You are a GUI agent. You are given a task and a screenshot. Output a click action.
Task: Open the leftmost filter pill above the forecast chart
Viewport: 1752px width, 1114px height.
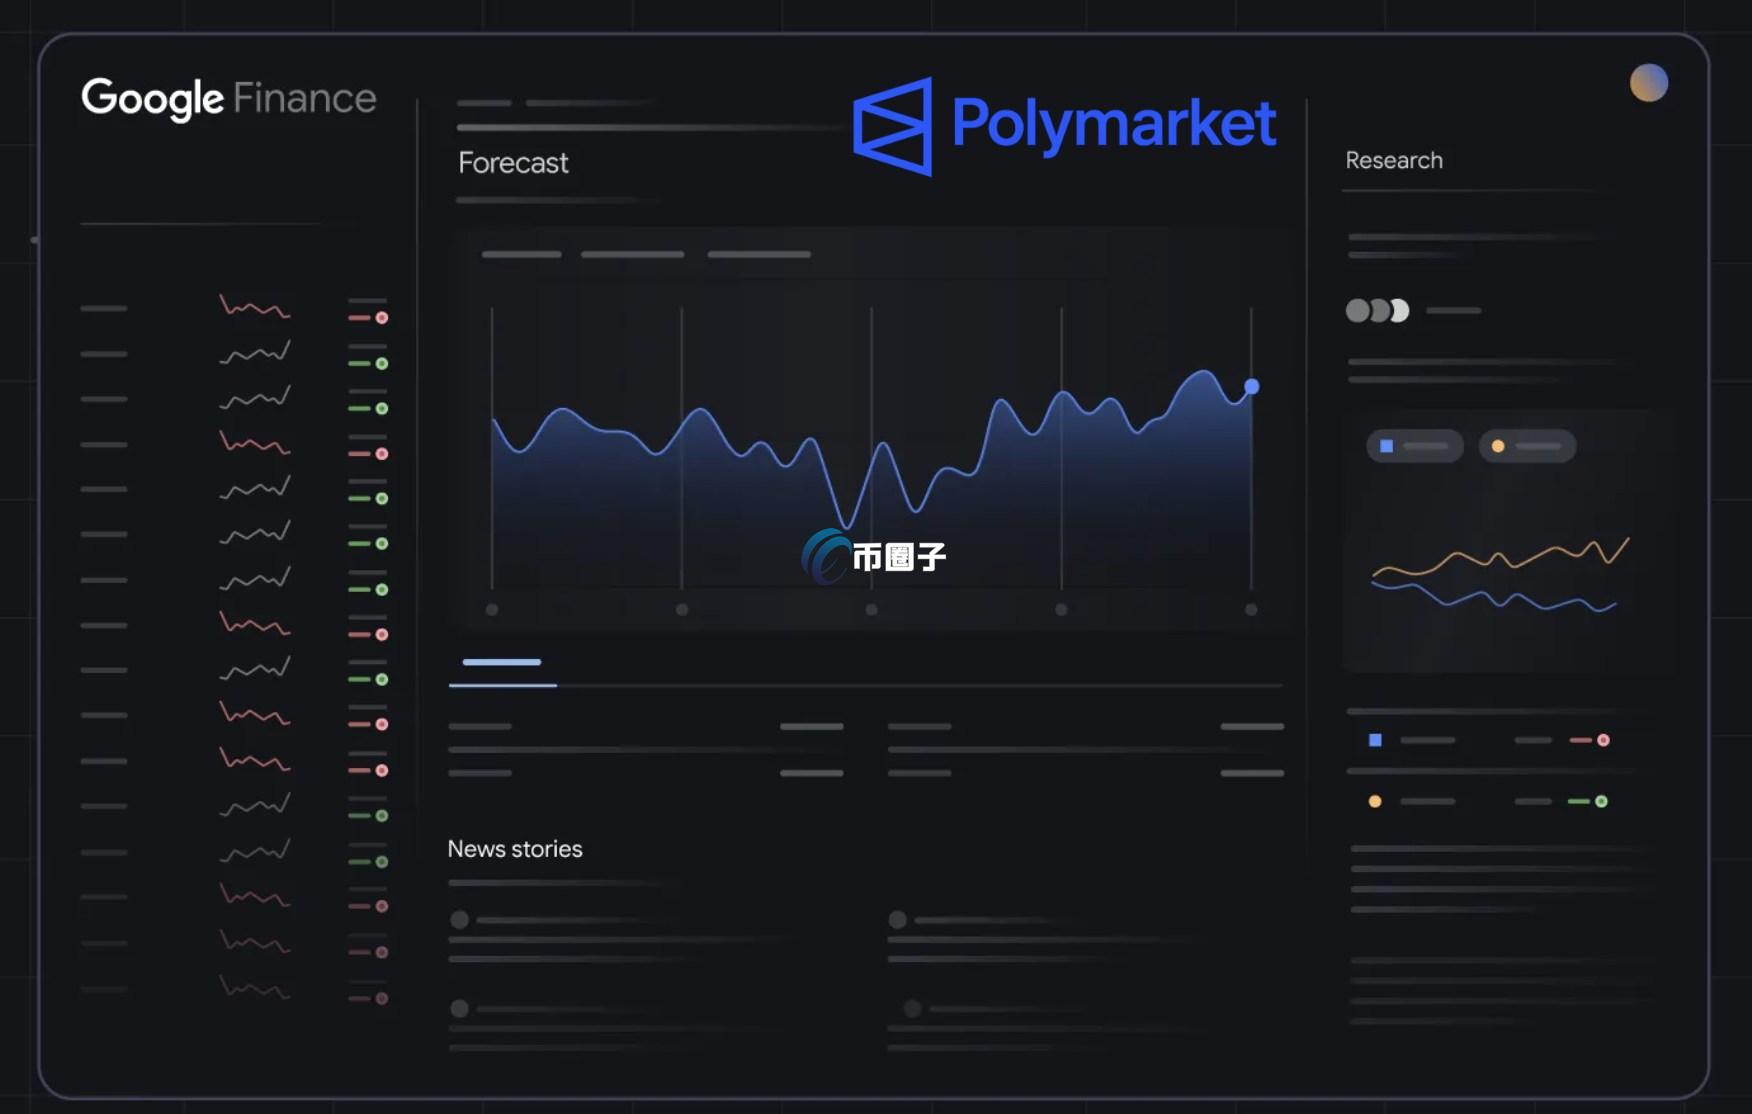tap(520, 254)
